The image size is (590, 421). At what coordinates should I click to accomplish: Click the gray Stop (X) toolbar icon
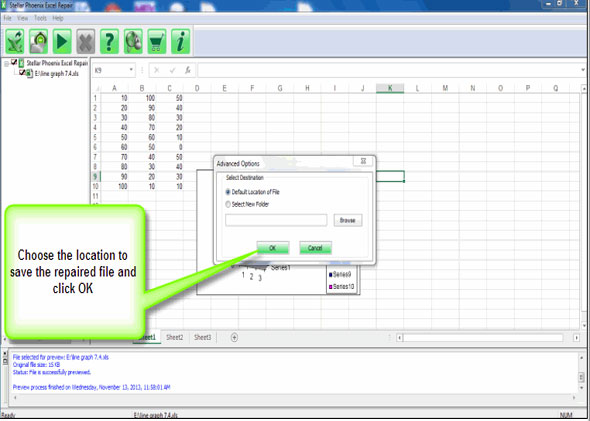click(85, 41)
